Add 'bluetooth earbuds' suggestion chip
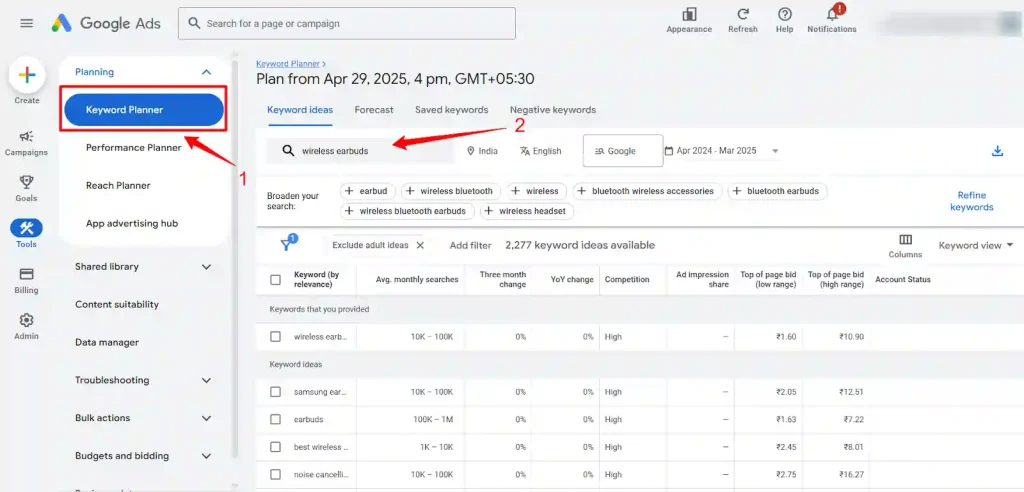 tap(777, 191)
